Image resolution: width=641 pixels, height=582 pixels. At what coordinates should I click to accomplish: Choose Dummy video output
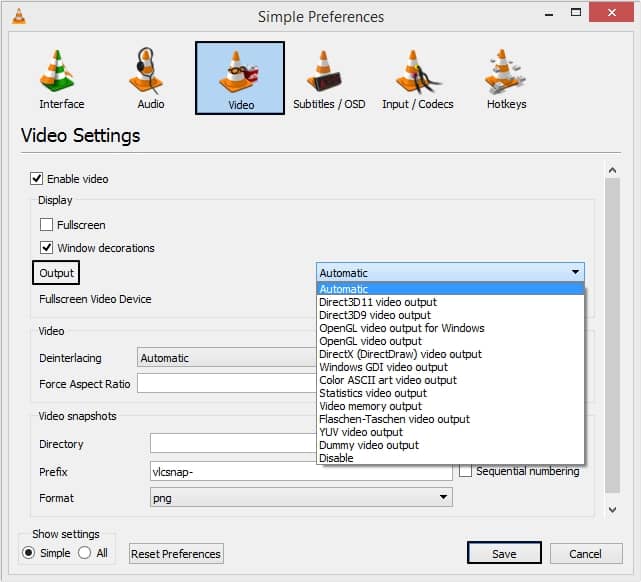coord(450,445)
